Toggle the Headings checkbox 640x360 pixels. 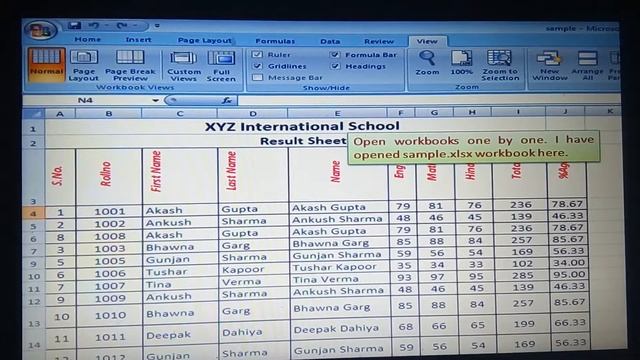335,66
